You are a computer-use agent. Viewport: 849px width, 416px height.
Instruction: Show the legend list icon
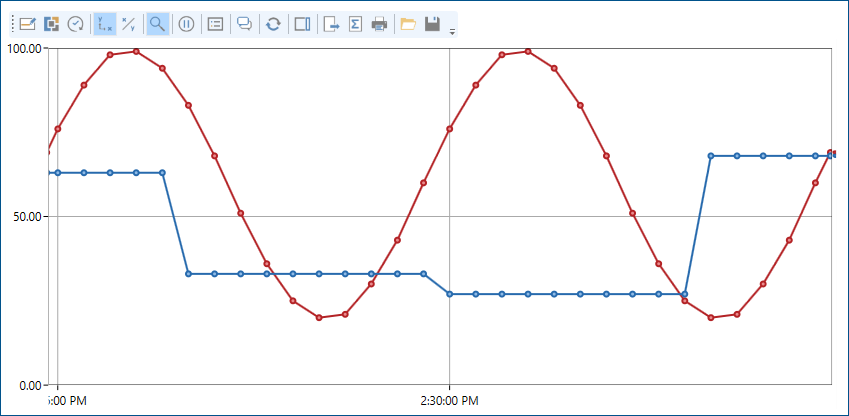tap(215, 24)
